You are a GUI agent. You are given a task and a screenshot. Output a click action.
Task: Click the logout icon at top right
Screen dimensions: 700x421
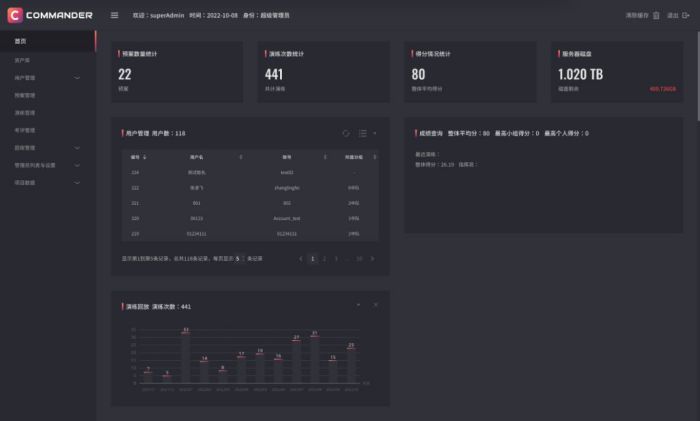(686, 15)
